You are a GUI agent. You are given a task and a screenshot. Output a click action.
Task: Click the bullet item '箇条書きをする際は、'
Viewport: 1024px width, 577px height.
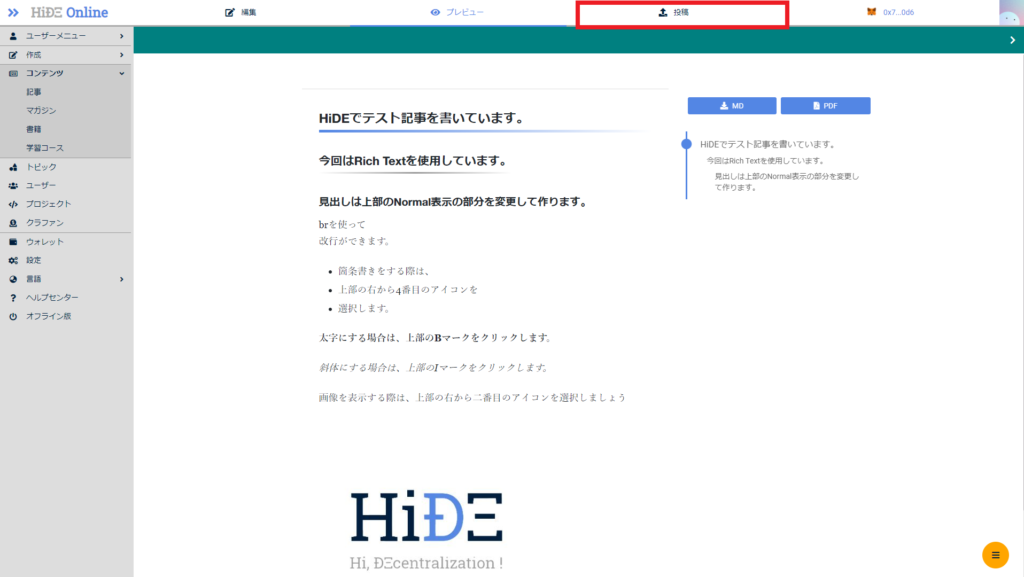pos(384,271)
